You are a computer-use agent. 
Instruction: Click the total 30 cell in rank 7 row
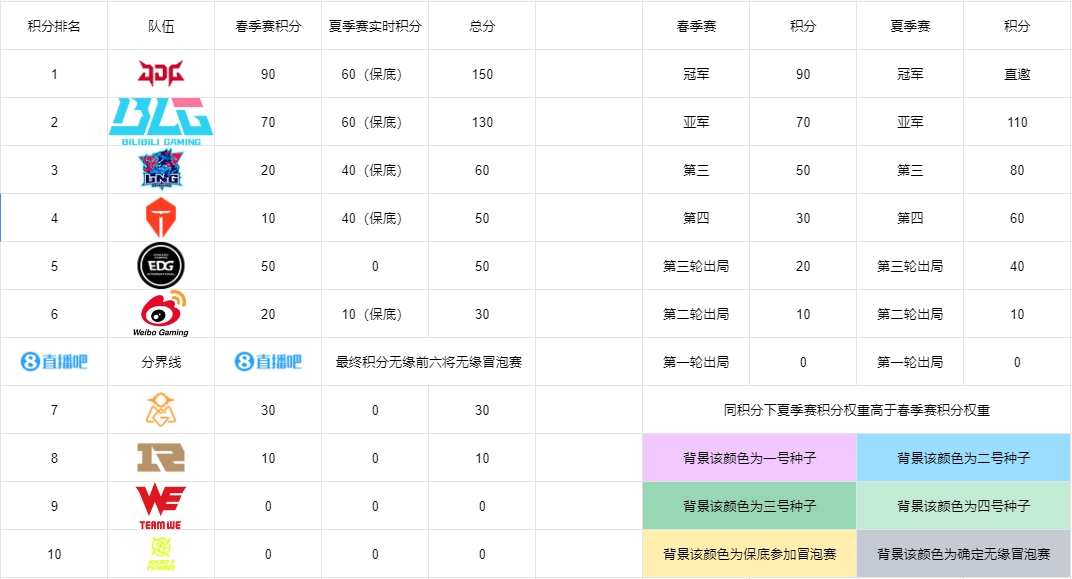click(482, 410)
